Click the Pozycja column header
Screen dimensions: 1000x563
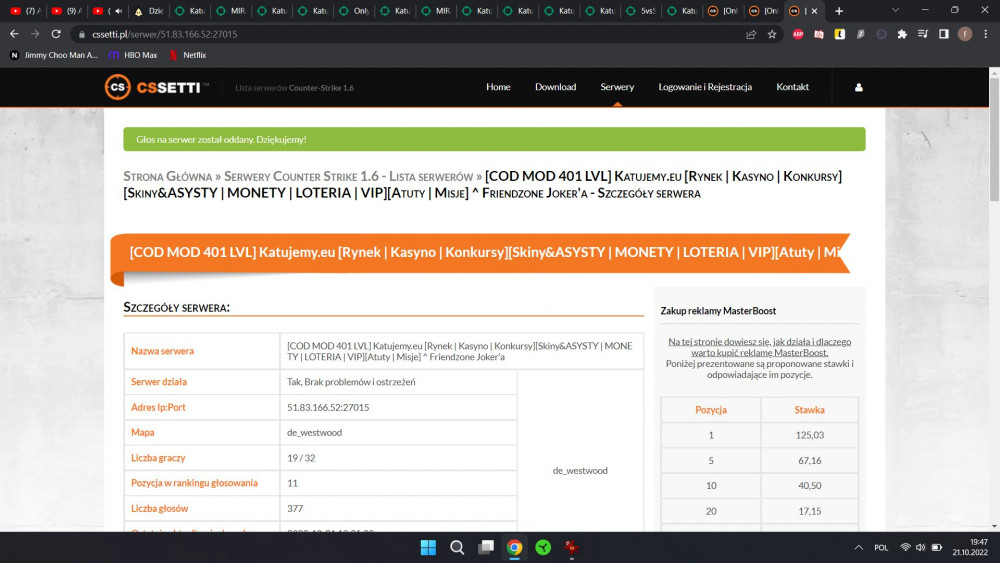(710, 410)
